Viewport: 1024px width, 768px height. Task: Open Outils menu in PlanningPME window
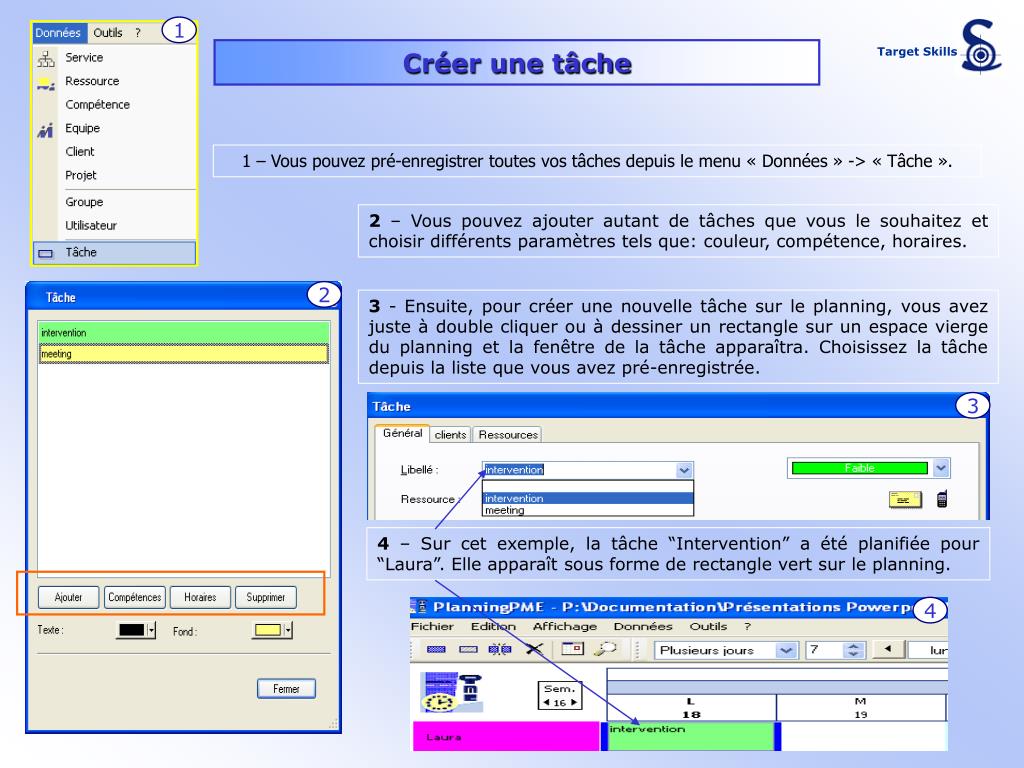(708, 626)
